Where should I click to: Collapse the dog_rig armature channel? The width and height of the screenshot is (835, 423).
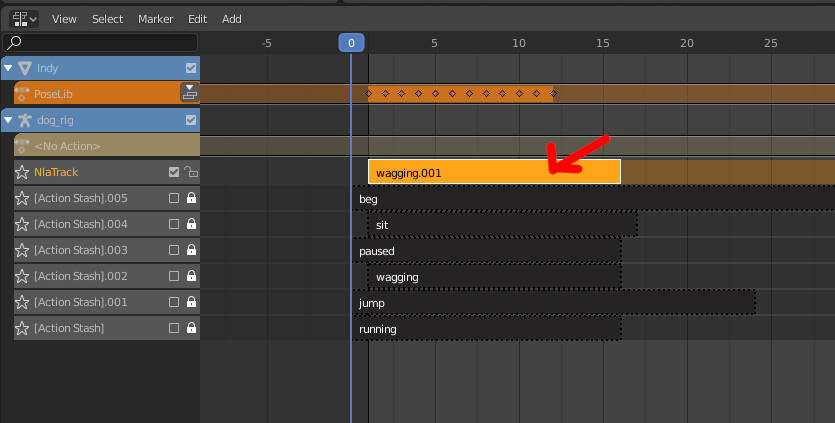point(9,120)
